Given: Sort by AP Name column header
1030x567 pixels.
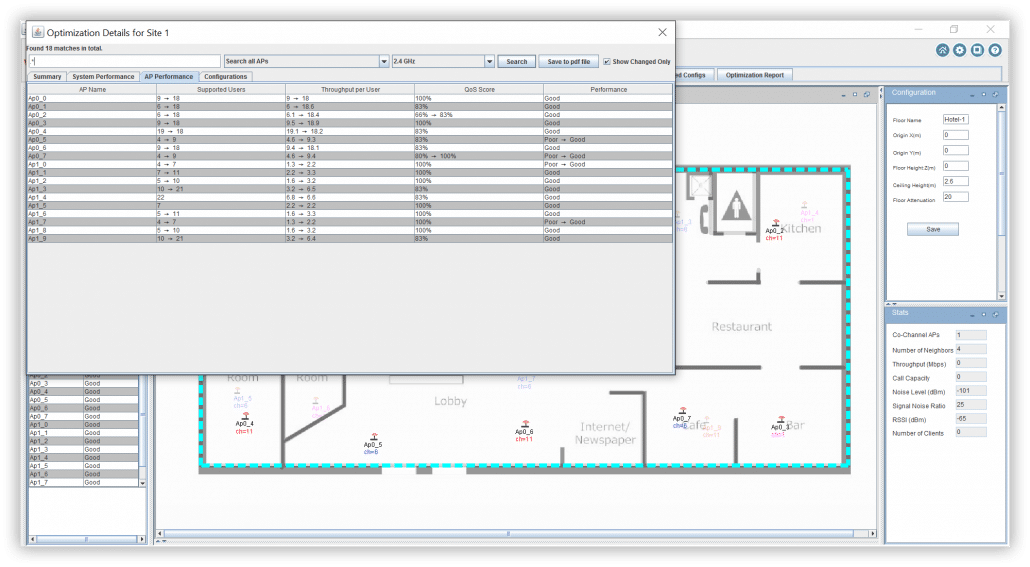Looking at the screenshot, I should [x=92, y=89].
